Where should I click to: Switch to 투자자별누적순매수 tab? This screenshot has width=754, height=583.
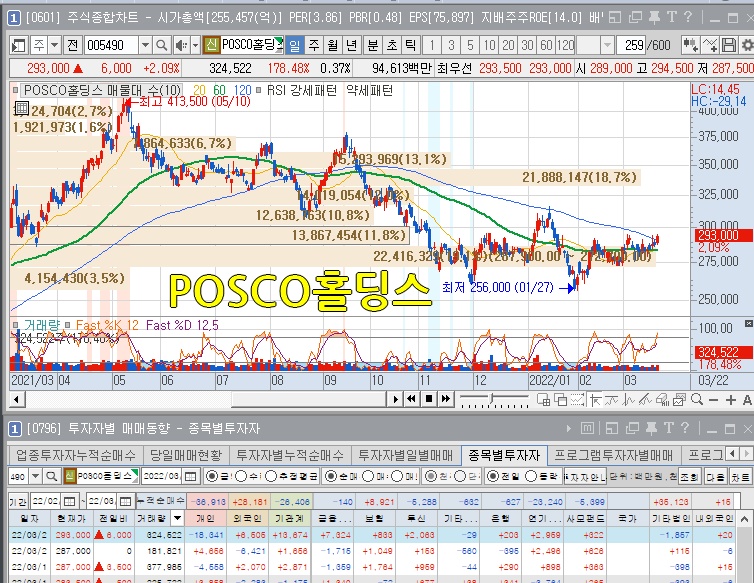(x=290, y=455)
